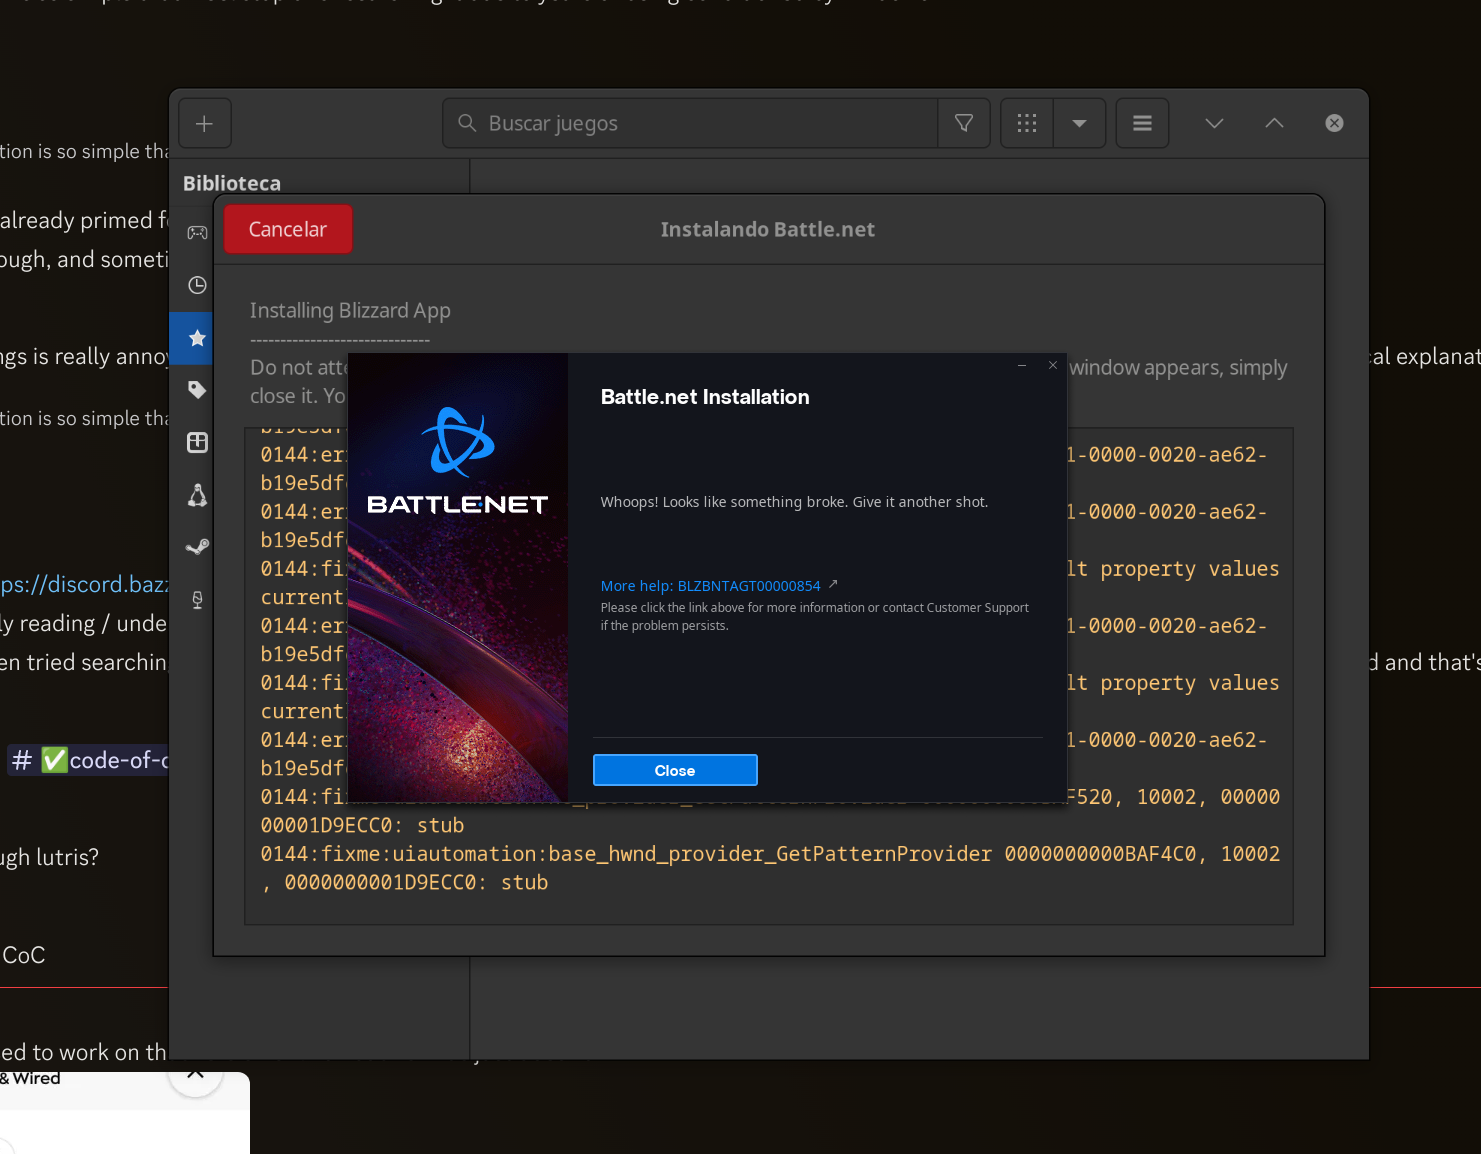Select the Favorites star in sidebar
Viewport: 1481px width, 1154px height.
[197, 338]
